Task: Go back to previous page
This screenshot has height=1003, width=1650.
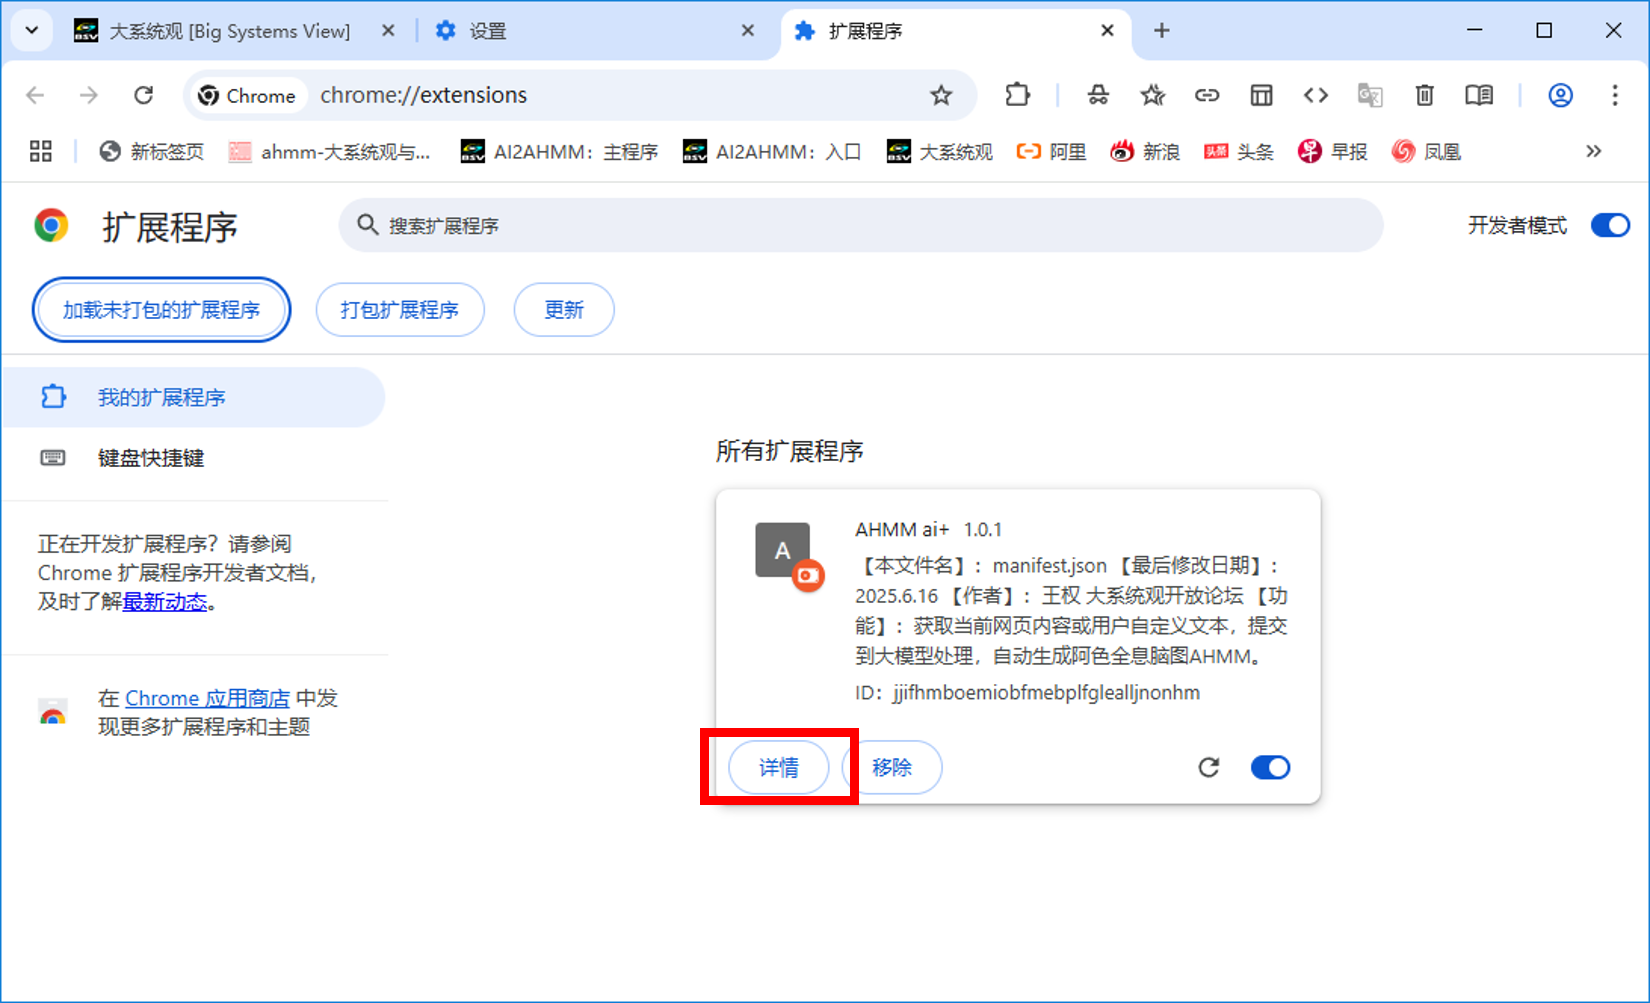Action: (35, 95)
